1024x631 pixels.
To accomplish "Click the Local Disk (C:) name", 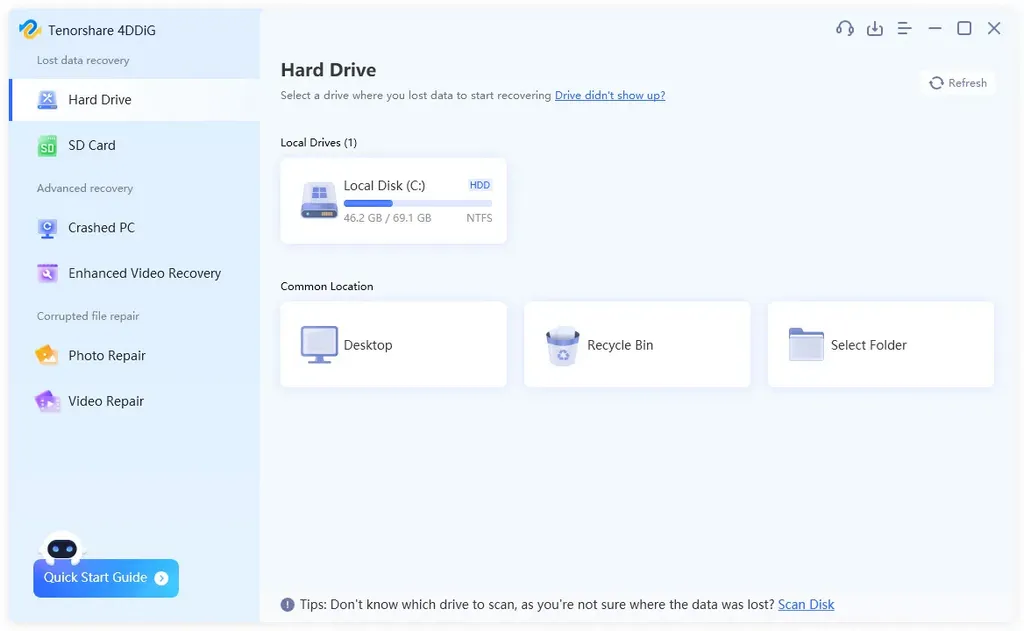I will click(x=385, y=186).
